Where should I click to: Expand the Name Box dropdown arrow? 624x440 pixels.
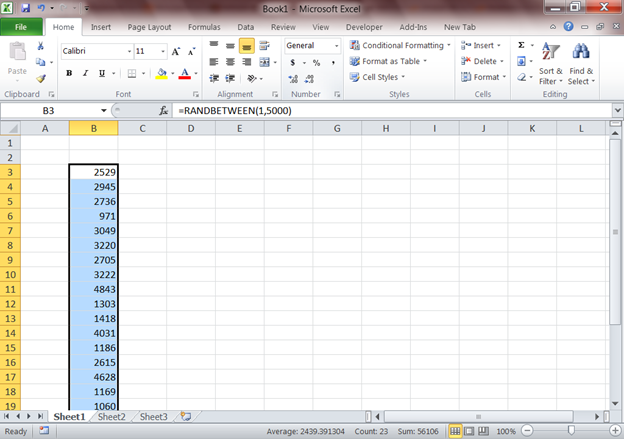(103, 111)
